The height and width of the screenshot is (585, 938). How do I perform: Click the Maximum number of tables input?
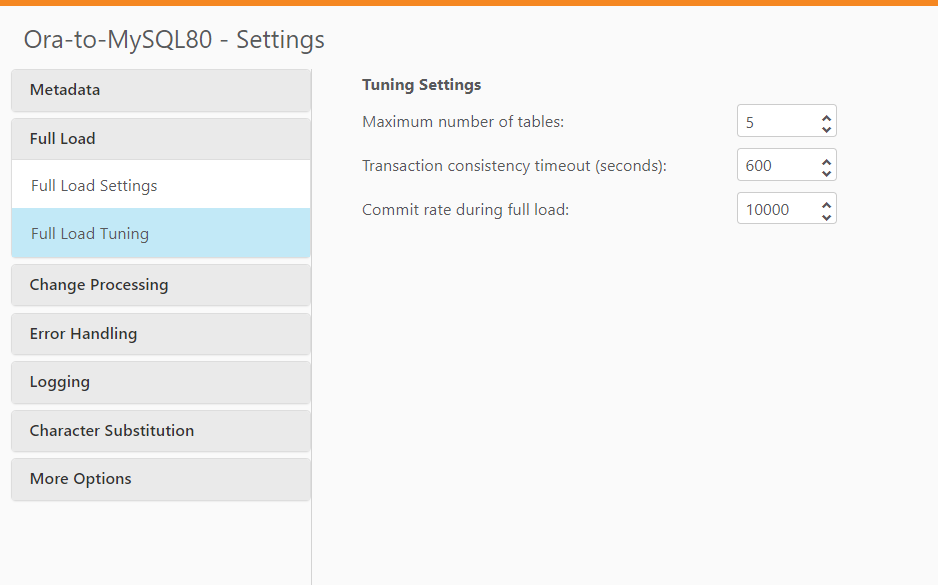coord(775,122)
